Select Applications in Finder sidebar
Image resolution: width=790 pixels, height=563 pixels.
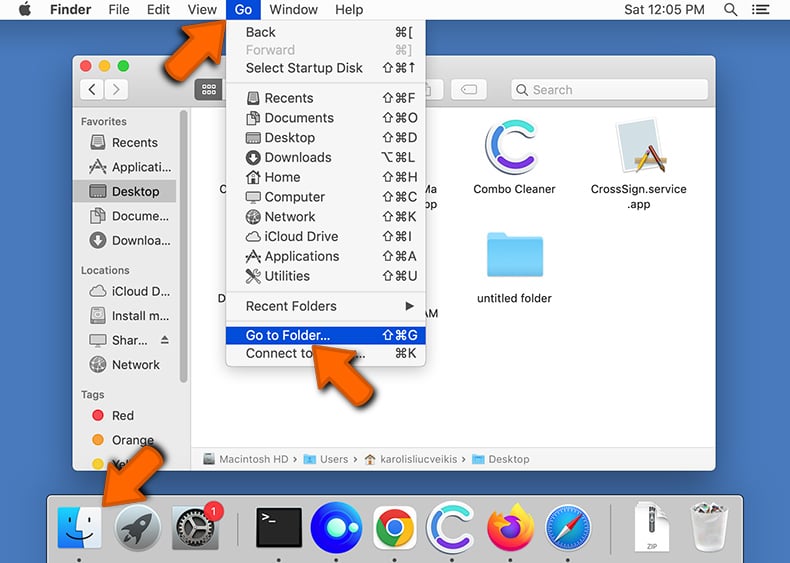click(124, 167)
